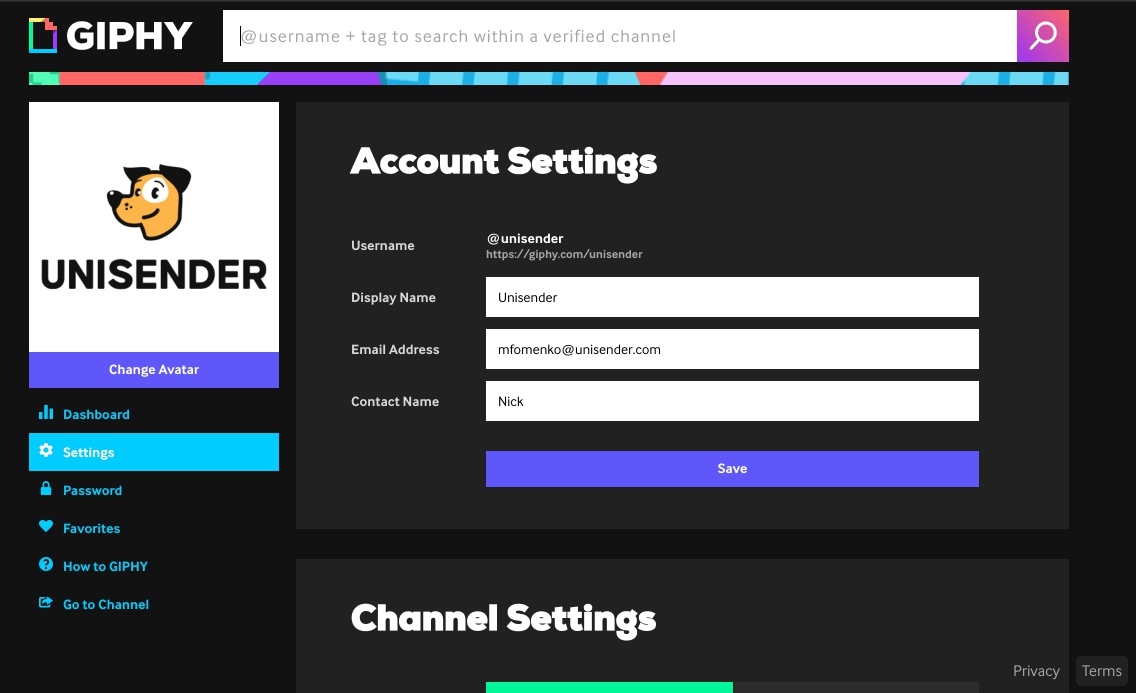The image size is (1136, 693).
Task: Click the How to GIPHY question icon
Action: 46,564
